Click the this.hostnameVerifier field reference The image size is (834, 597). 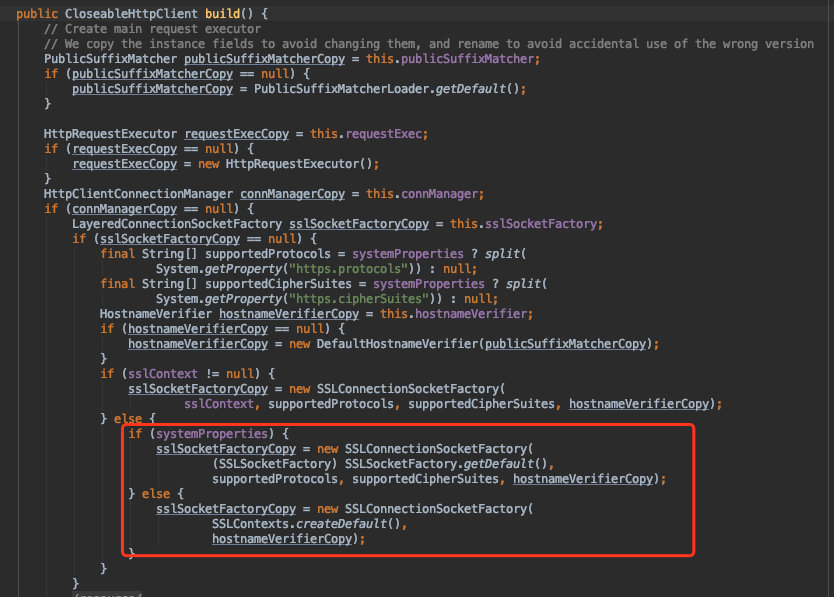[x=456, y=314]
